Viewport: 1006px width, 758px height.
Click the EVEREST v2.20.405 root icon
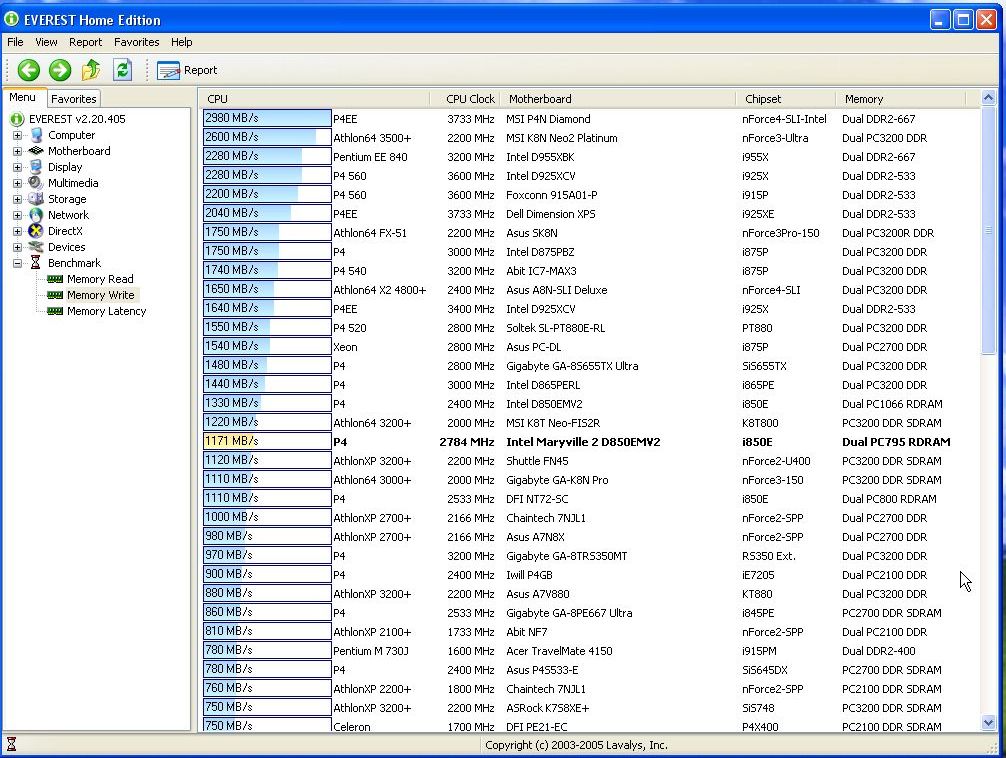[x=17, y=119]
